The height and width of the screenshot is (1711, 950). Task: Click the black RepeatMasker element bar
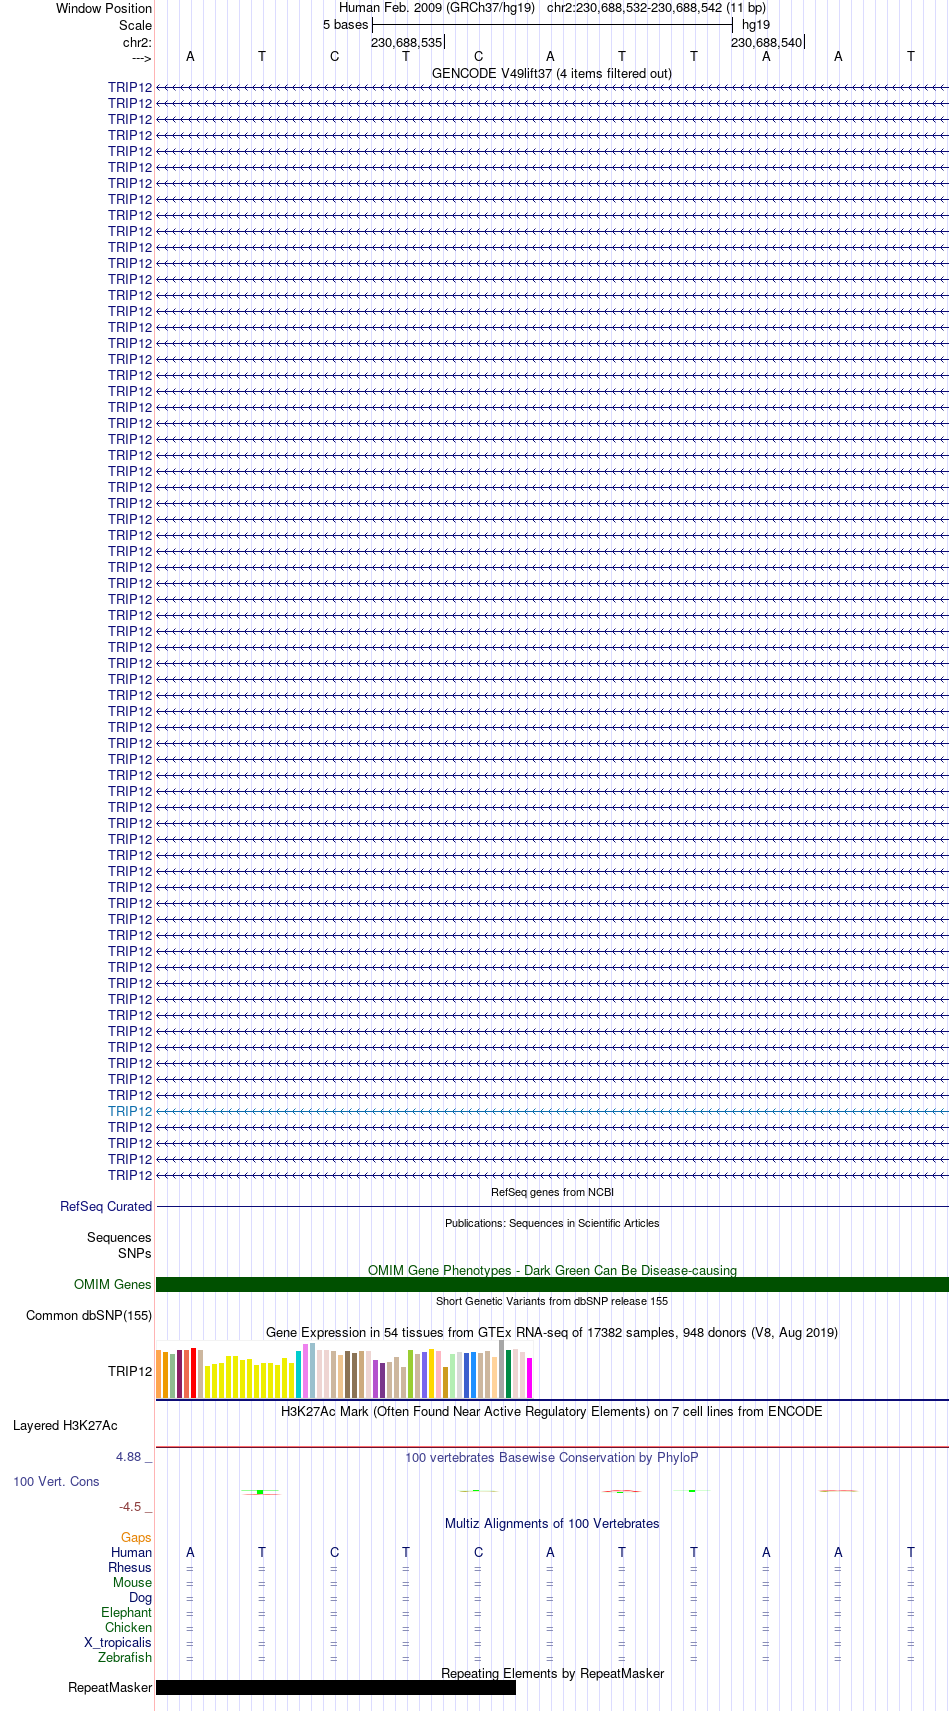point(336,1688)
